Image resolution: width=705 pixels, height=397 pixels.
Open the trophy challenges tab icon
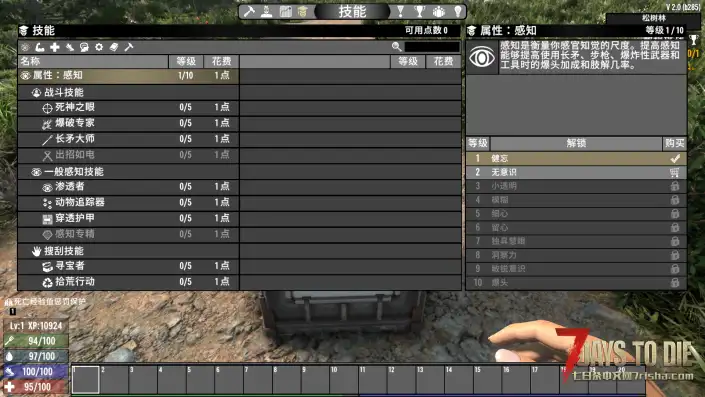click(x=419, y=11)
